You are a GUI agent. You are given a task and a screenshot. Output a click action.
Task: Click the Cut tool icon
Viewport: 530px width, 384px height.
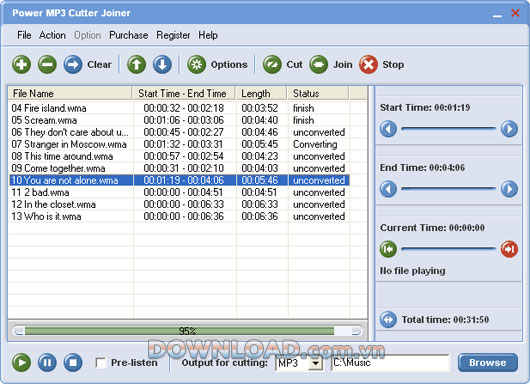(272, 64)
